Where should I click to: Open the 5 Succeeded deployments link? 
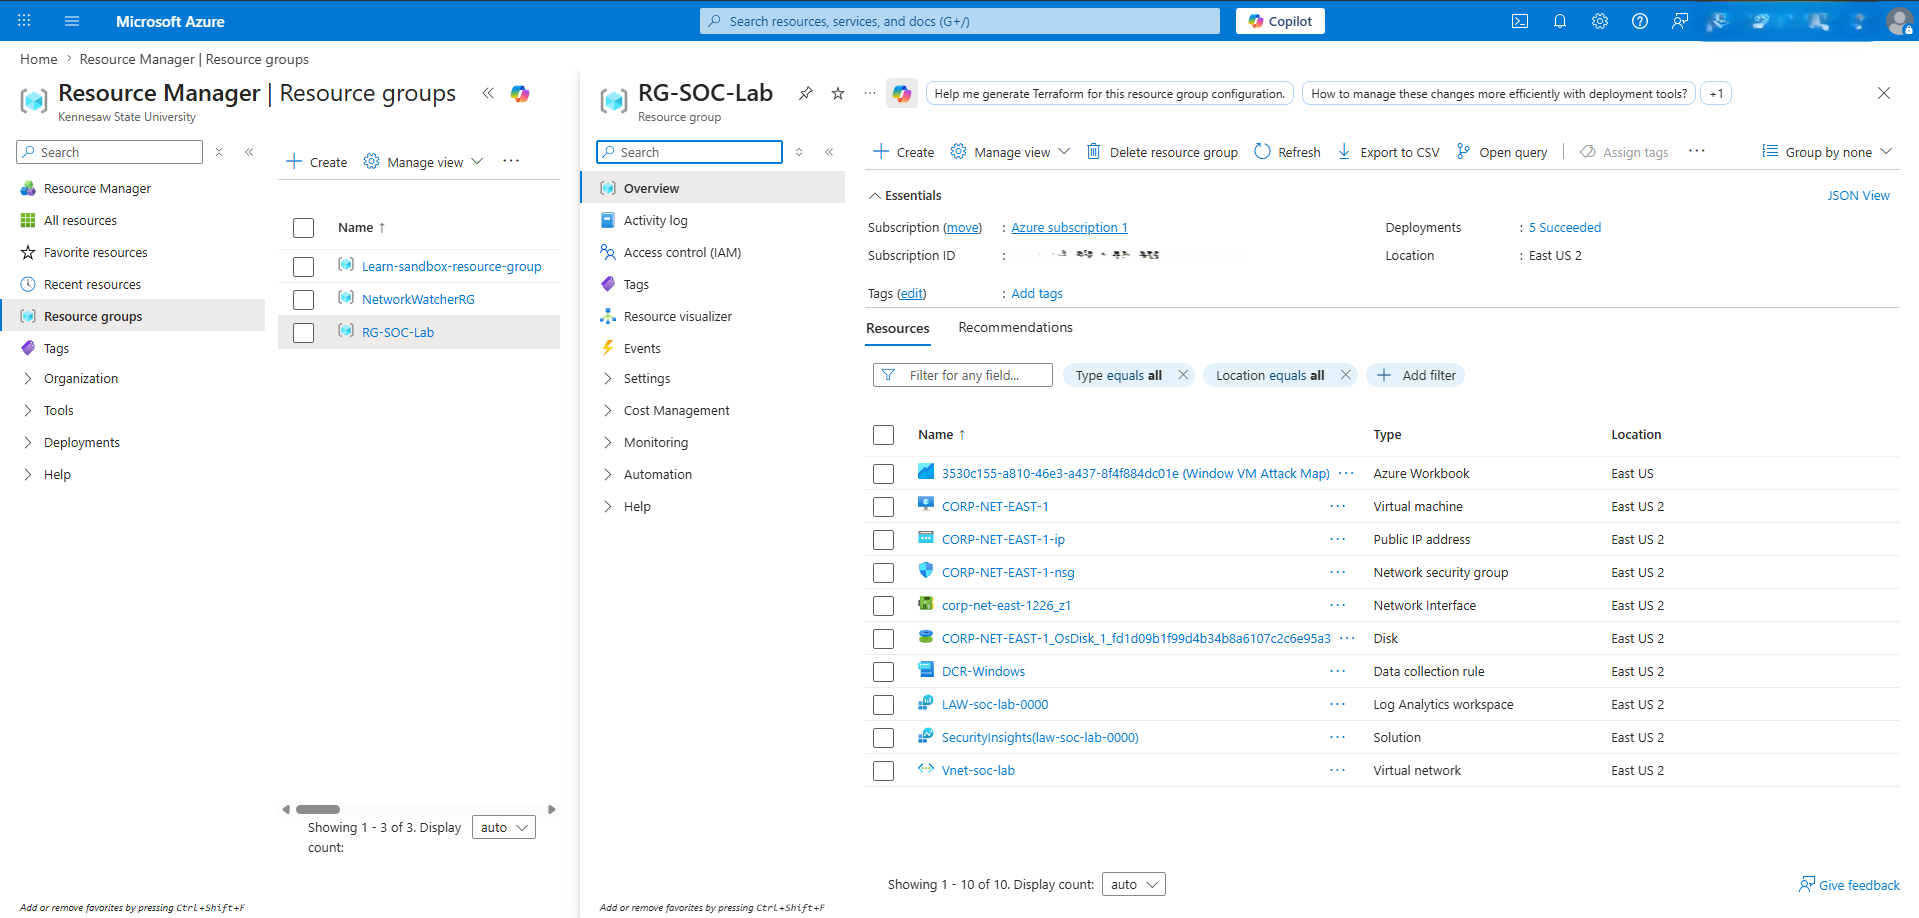point(1565,227)
